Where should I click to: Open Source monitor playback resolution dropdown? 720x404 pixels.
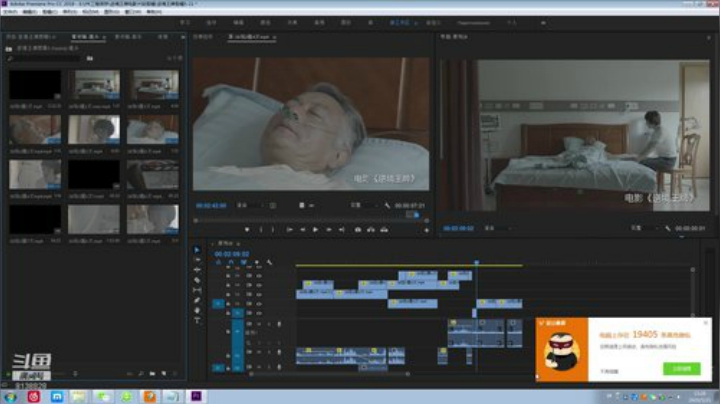pos(363,205)
